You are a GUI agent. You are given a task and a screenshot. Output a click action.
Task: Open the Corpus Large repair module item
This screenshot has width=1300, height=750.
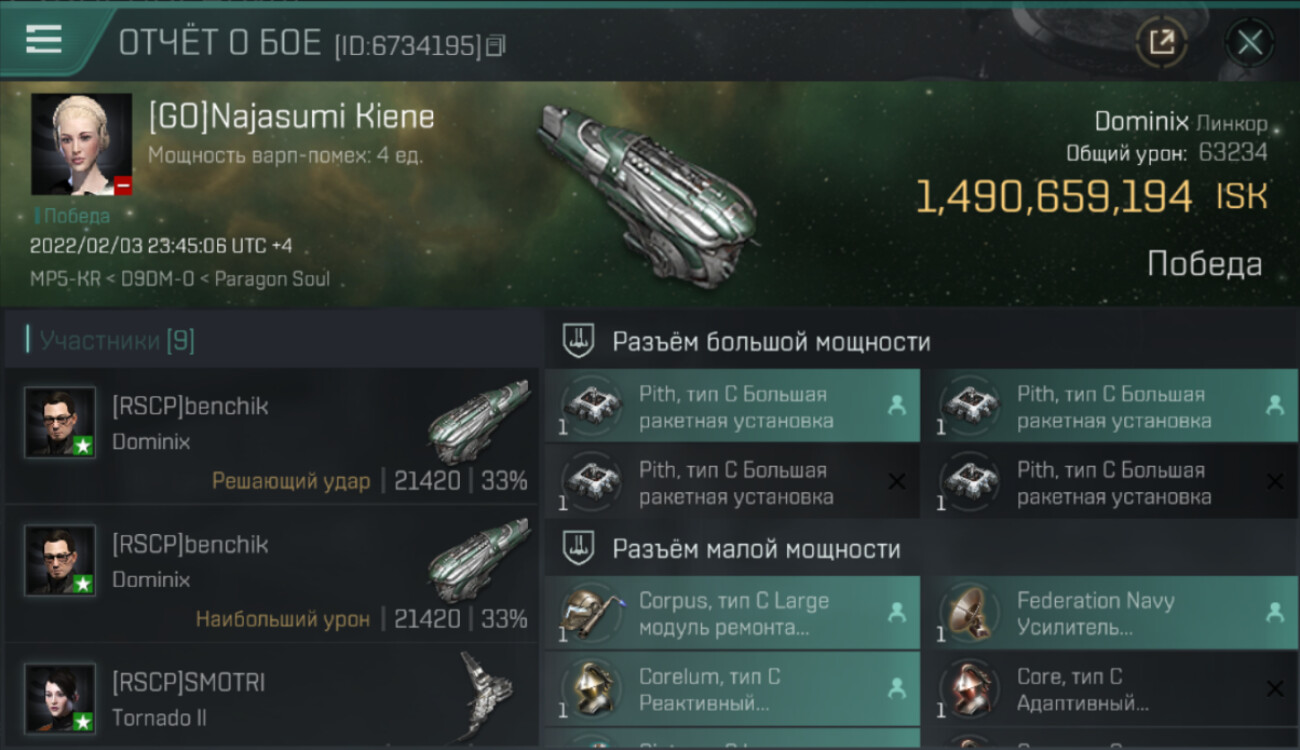point(732,613)
